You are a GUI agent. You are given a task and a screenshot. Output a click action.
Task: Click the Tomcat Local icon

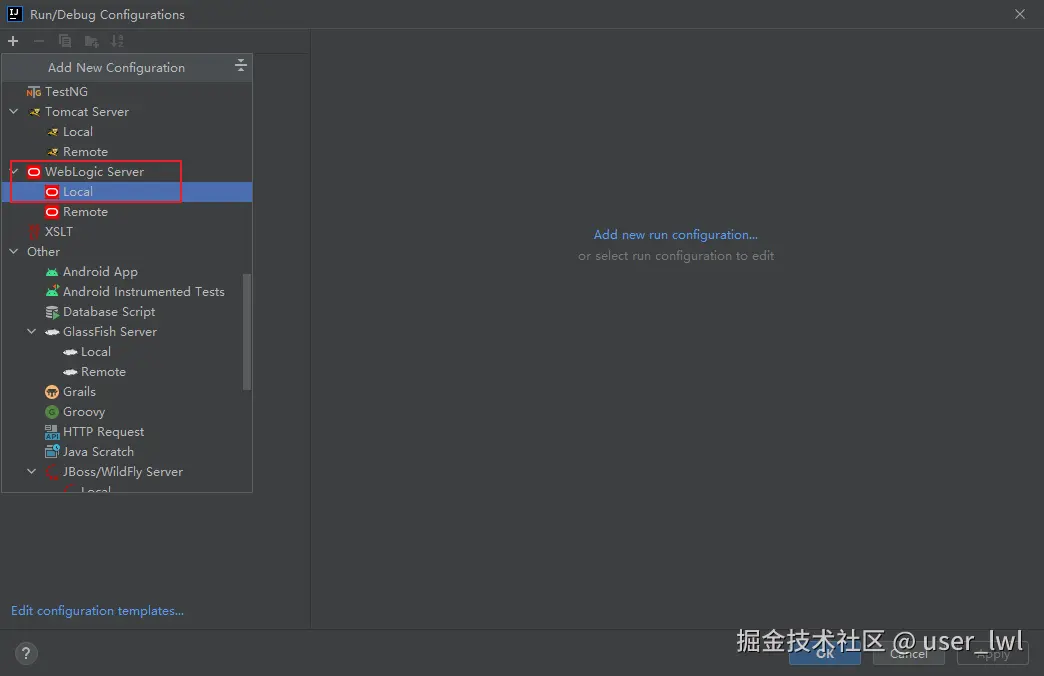[x=53, y=132]
